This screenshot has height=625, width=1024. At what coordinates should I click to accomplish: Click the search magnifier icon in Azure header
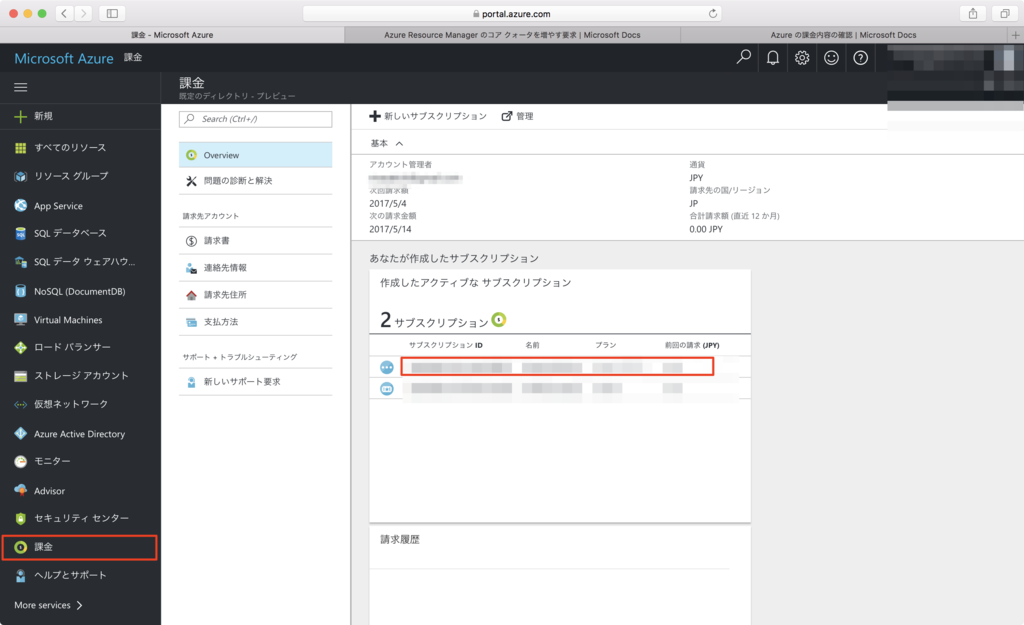(x=743, y=58)
